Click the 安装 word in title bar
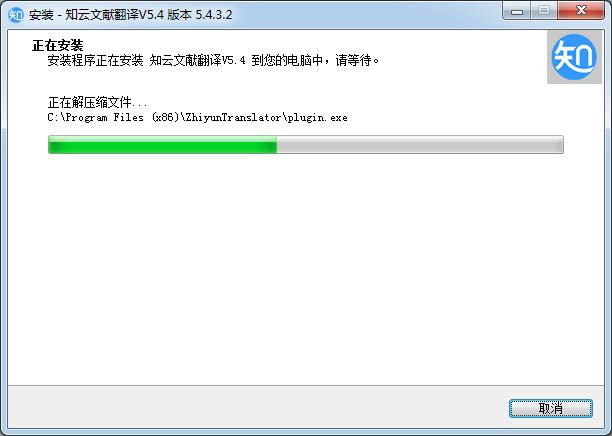612x436 pixels. pyautogui.click(x=41, y=15)
